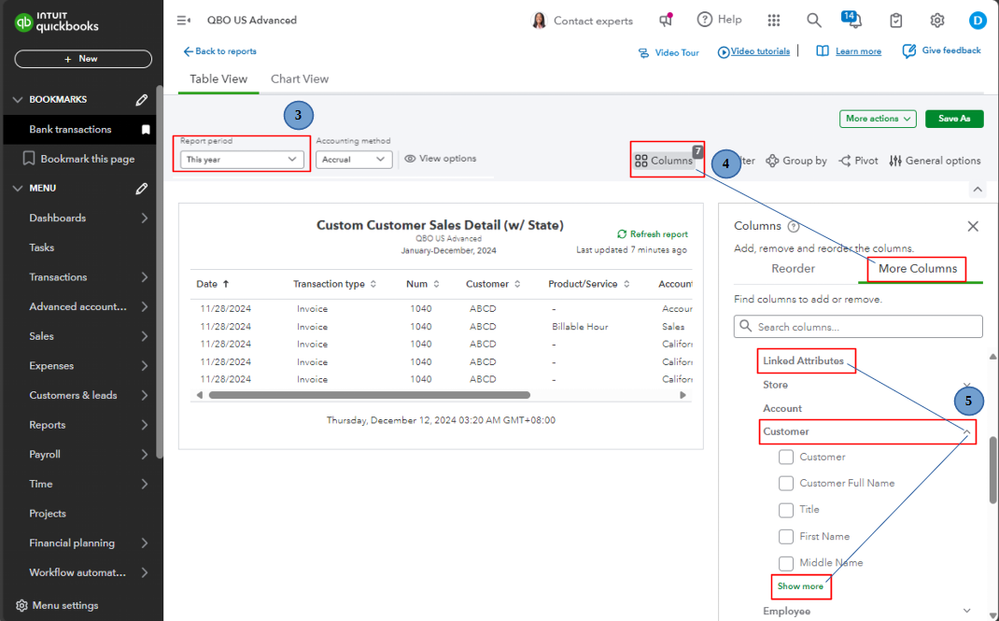Switch to the Table View tab

pos(219,79)
